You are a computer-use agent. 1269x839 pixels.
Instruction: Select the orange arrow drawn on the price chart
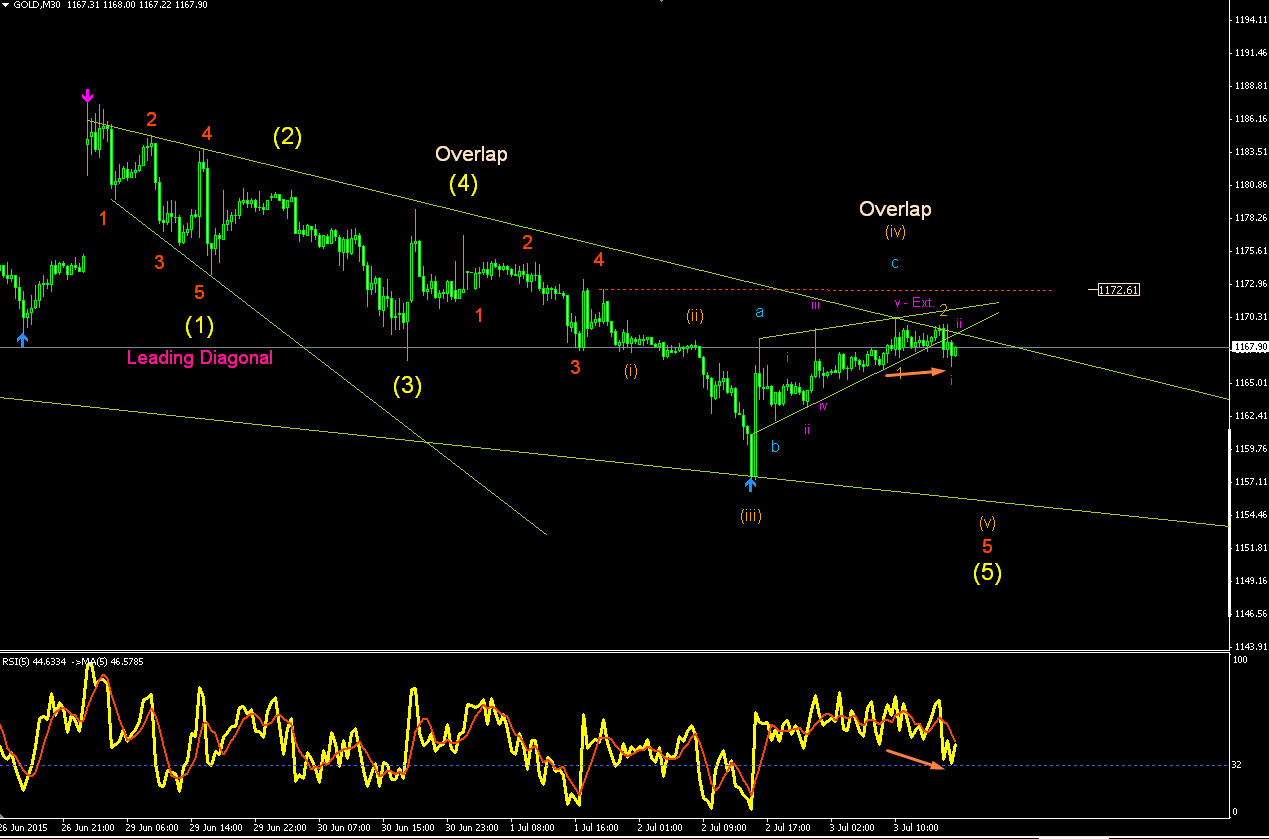click(915, 371)
